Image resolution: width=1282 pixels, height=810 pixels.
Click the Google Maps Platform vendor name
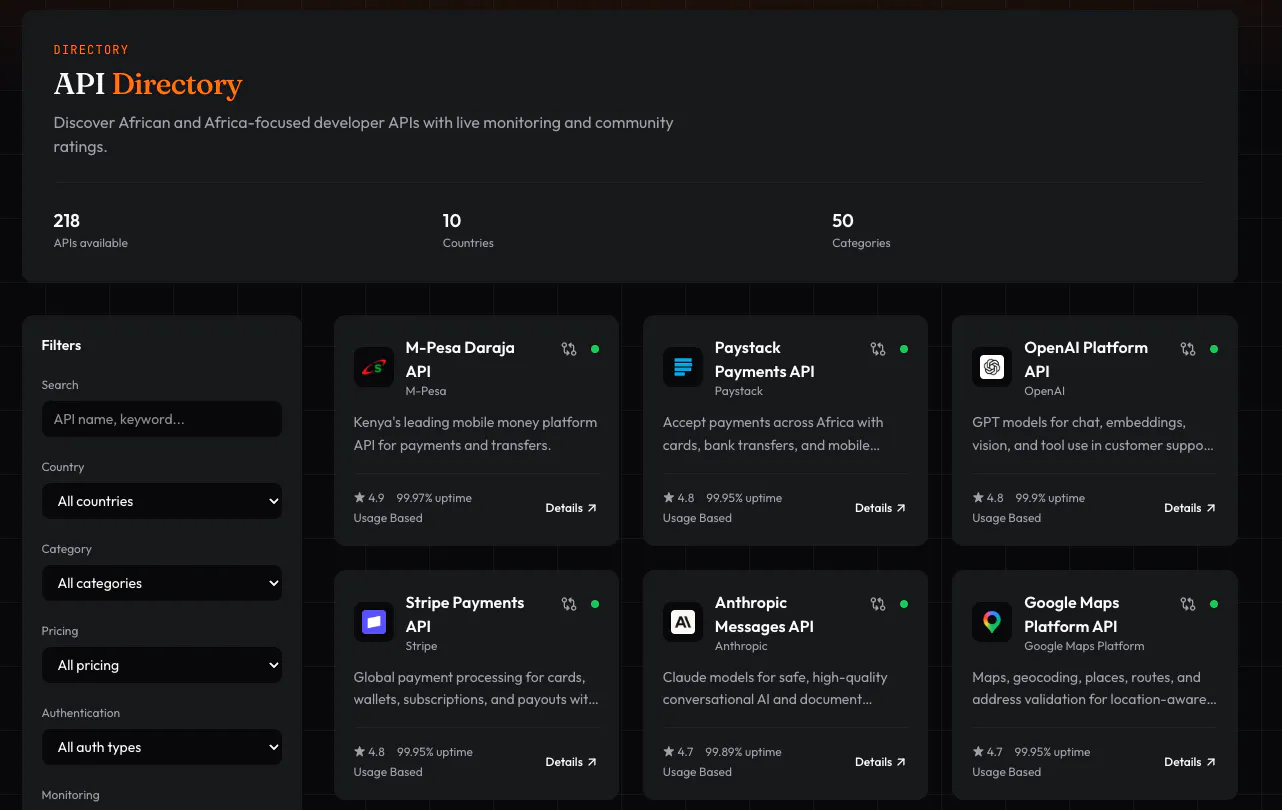tap(1084, 646)
